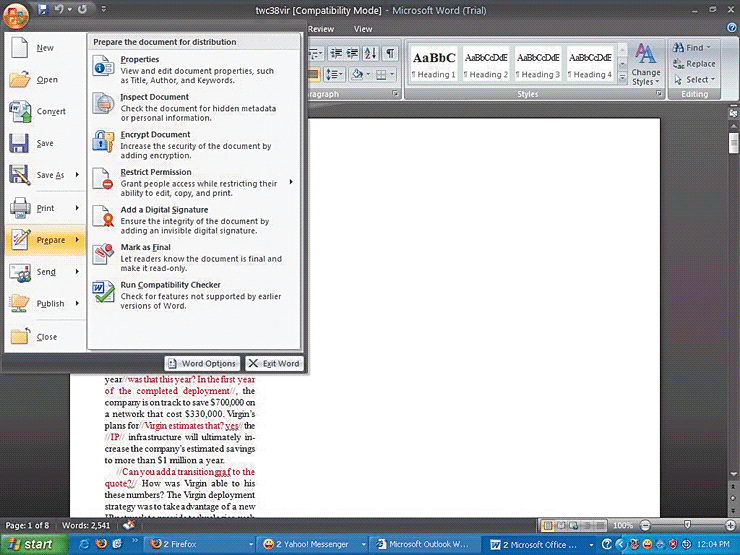The image size is (740, 555).
Task: Switch to the Review ribbon tab
Action: (x=321, y=29)
